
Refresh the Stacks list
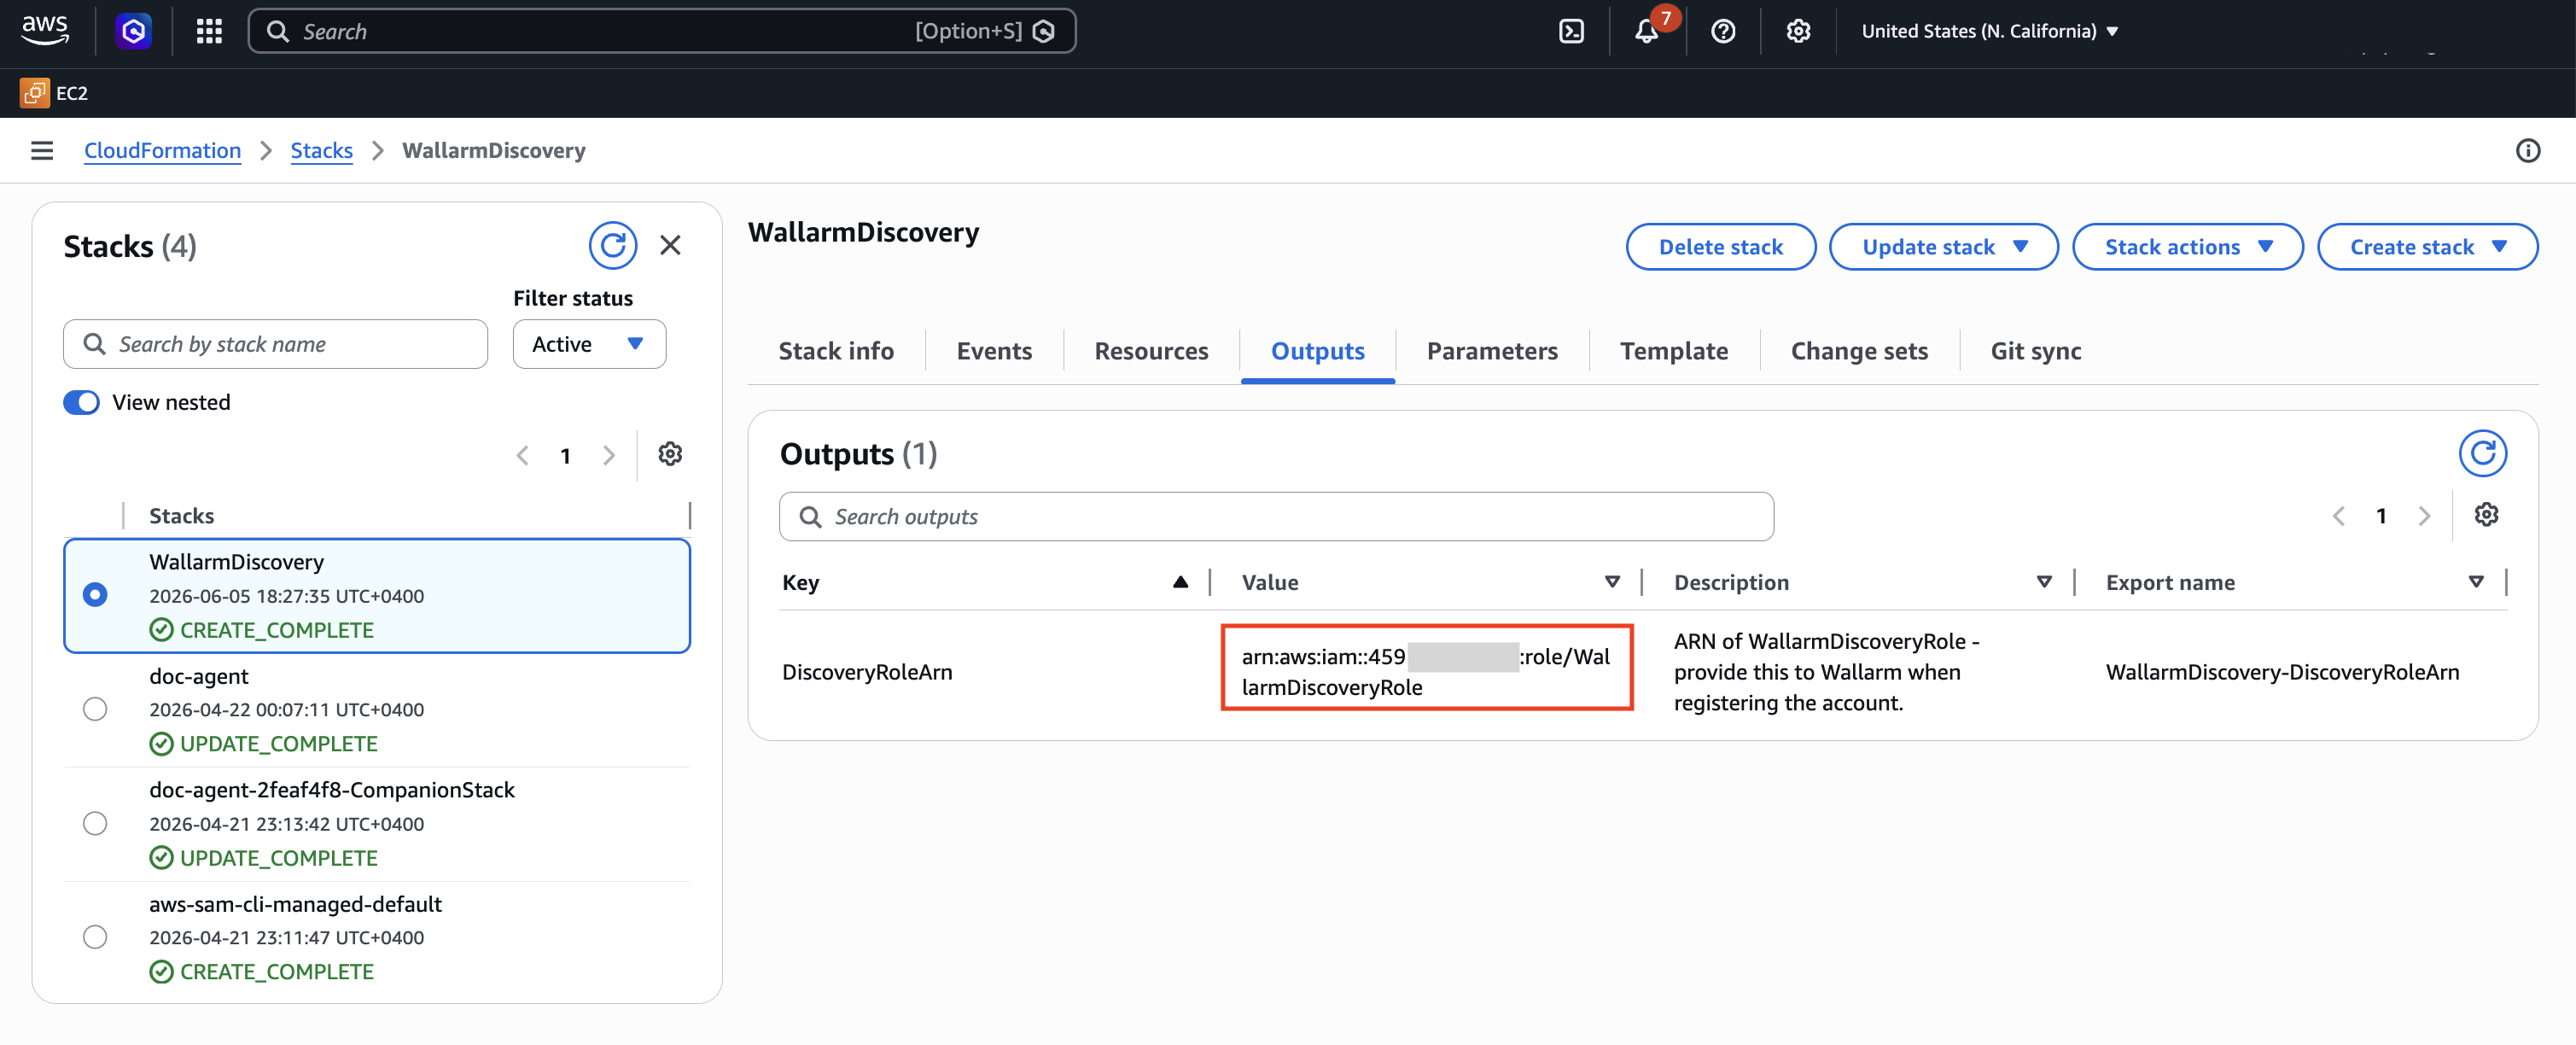[x=612, y=245]
